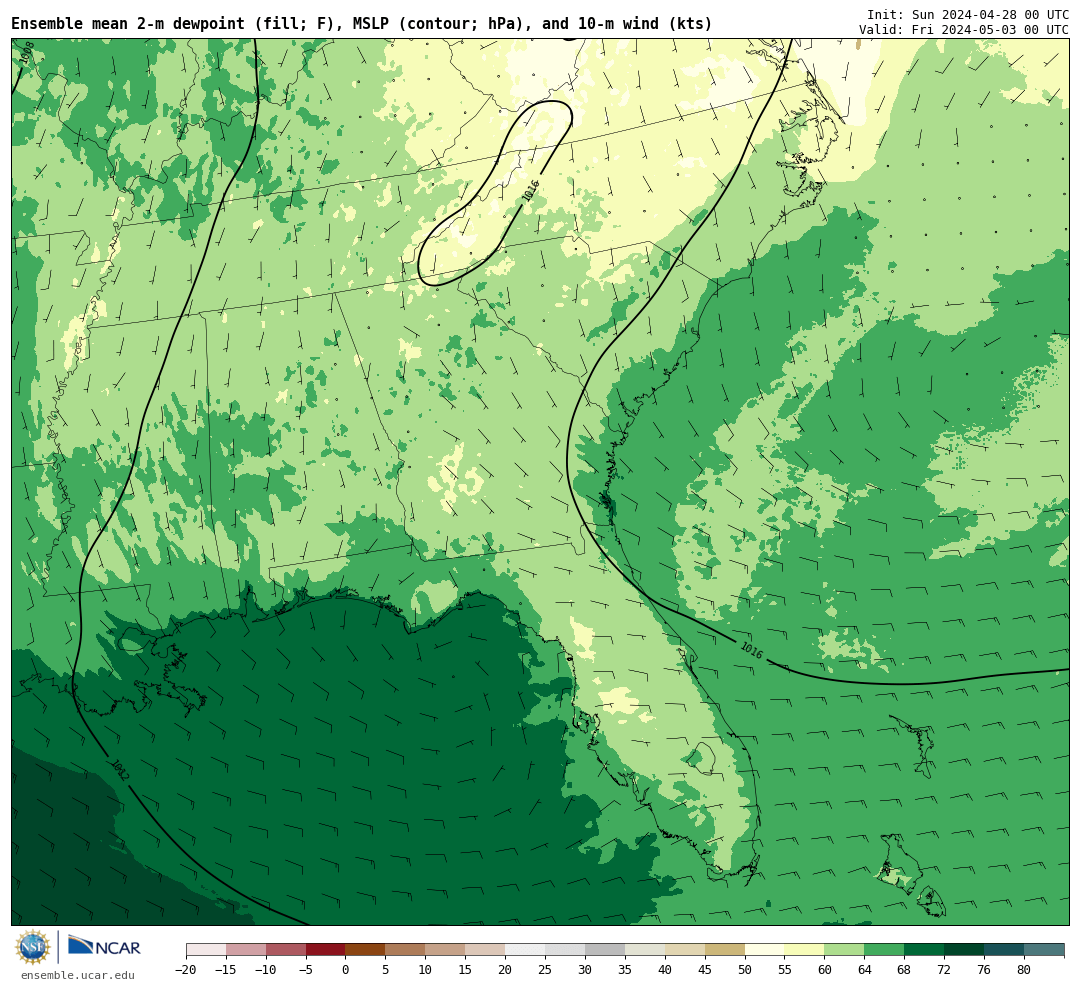Click the 50 colorbar tick label
This screenshot has width=1080, height=988.
745,969
